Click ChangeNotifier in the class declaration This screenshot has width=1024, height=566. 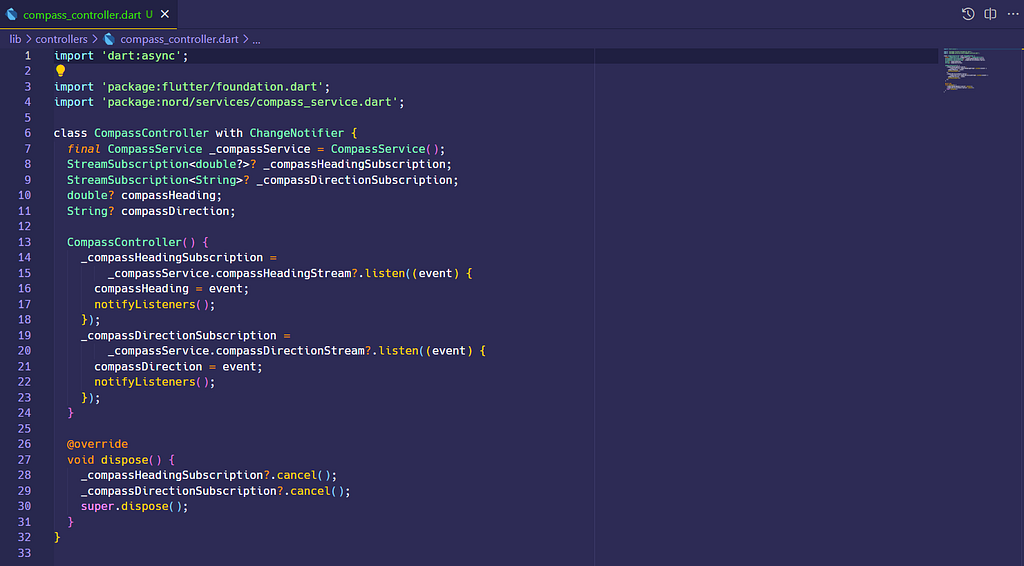point(296,133)
